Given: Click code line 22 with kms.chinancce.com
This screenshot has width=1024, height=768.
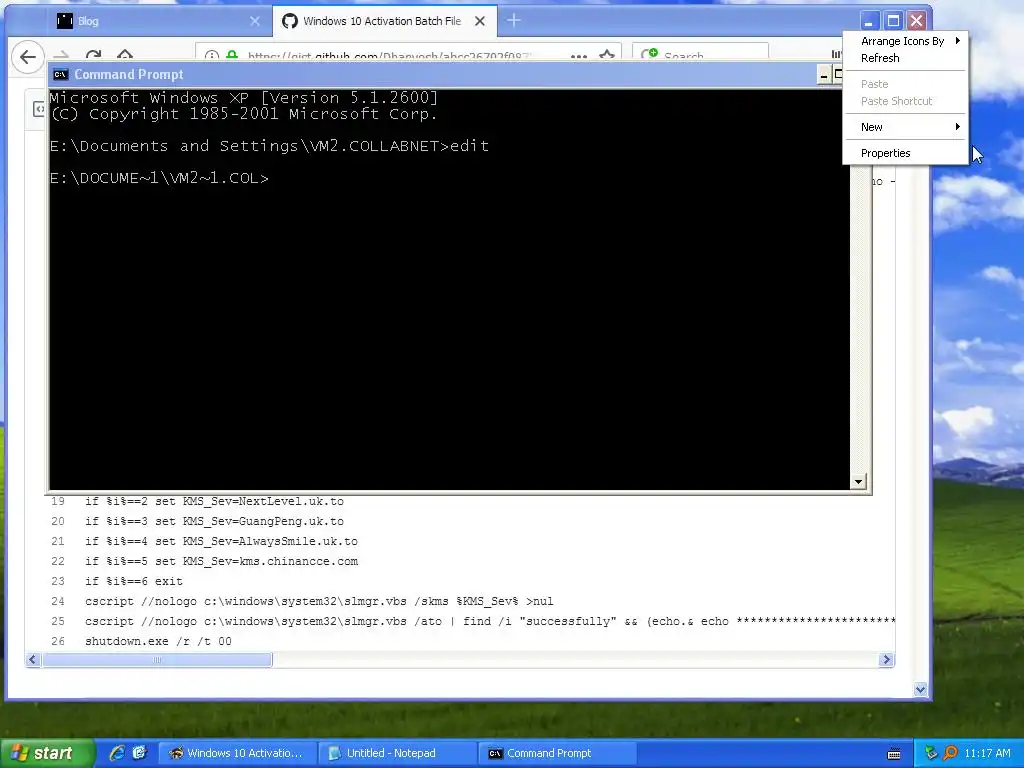Looking at the screenshot, I should (221, 561).
